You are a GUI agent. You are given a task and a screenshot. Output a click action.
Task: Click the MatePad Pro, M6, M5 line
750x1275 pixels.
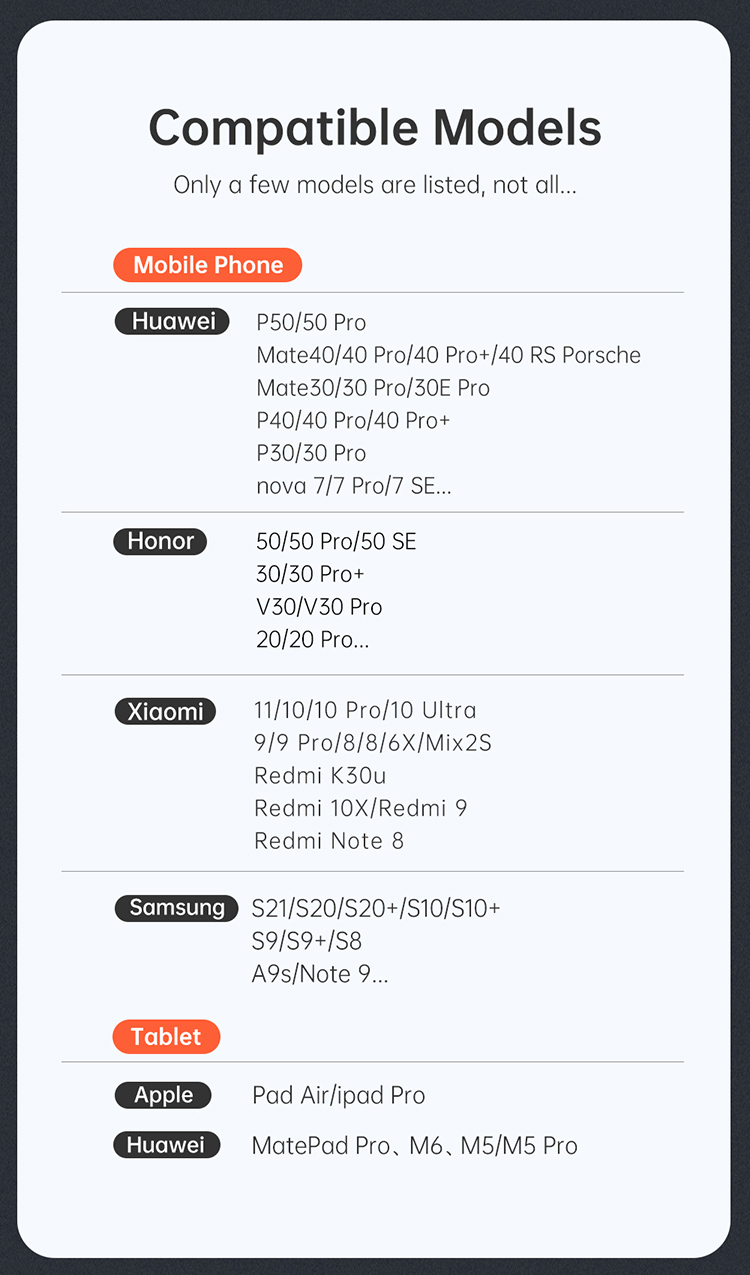(x=414, y=1146)
